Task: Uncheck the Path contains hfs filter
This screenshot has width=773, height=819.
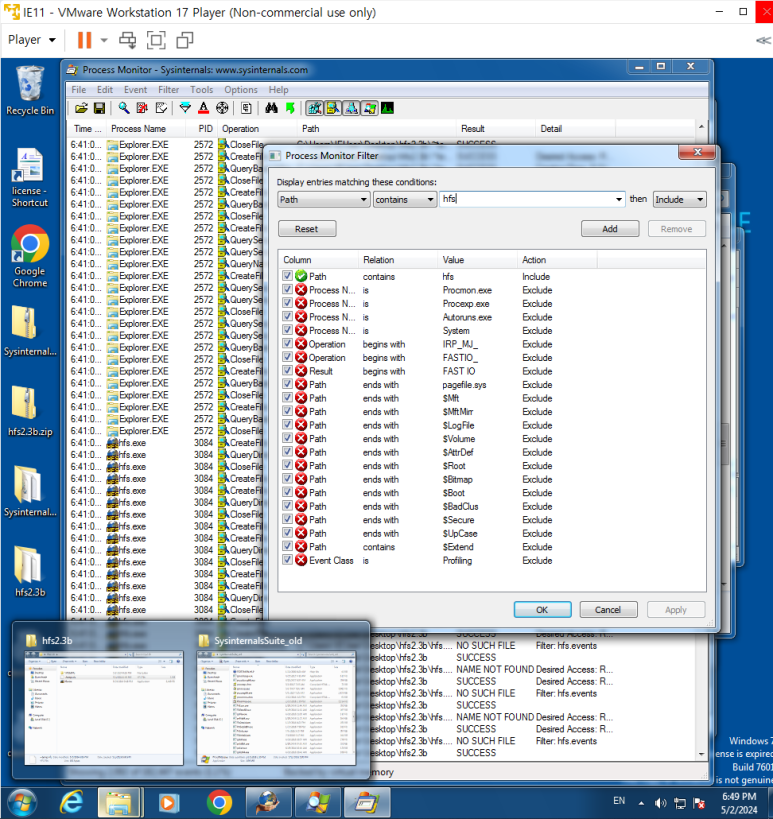Action: (x=287, y=276)
